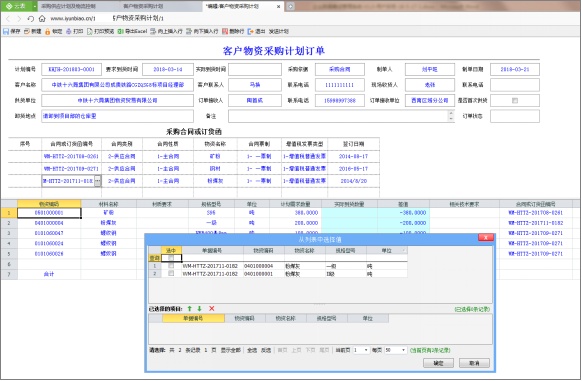
Task: Click the 新建 (New) toolbar icon
Action: [x=27, y=32]
